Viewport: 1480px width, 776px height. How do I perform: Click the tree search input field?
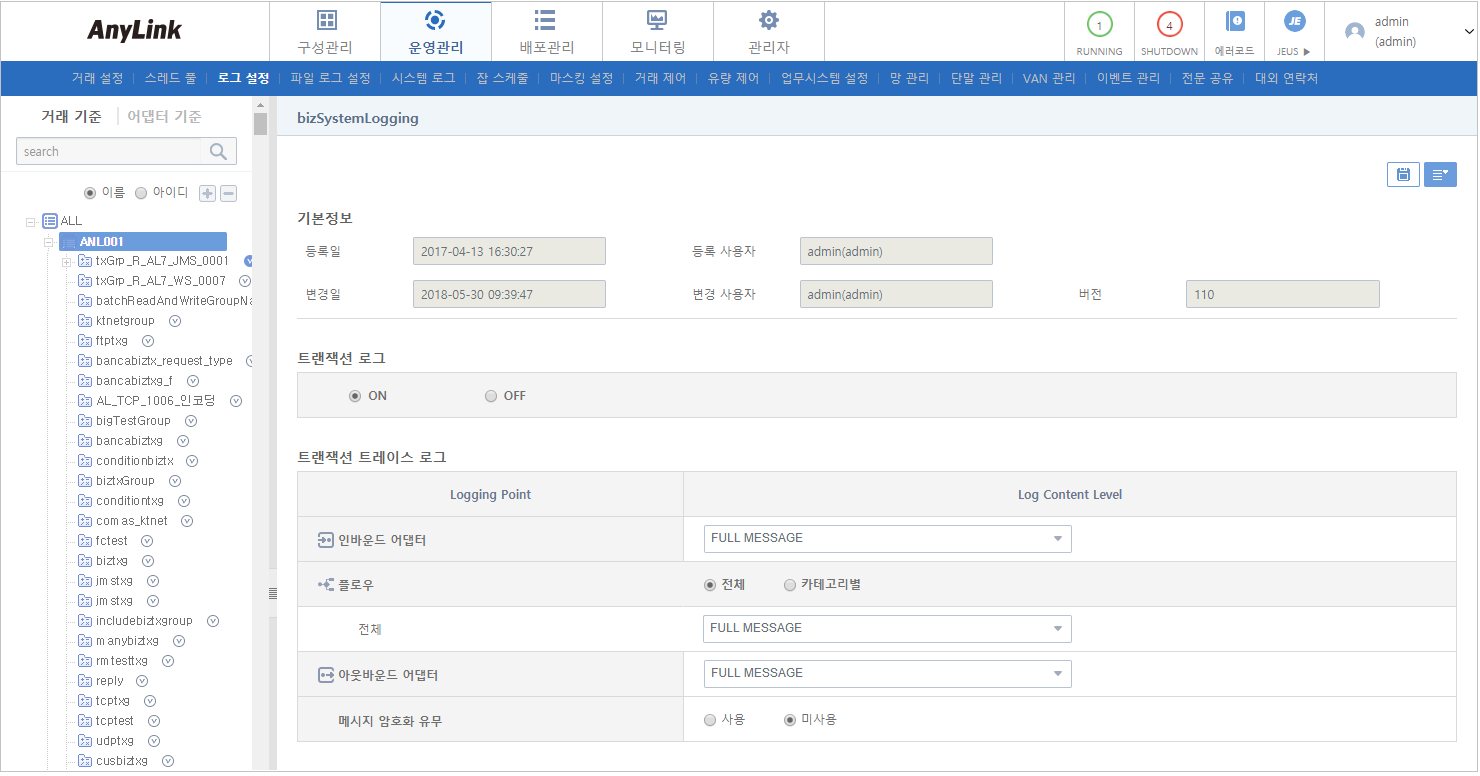tap(109, 151)
